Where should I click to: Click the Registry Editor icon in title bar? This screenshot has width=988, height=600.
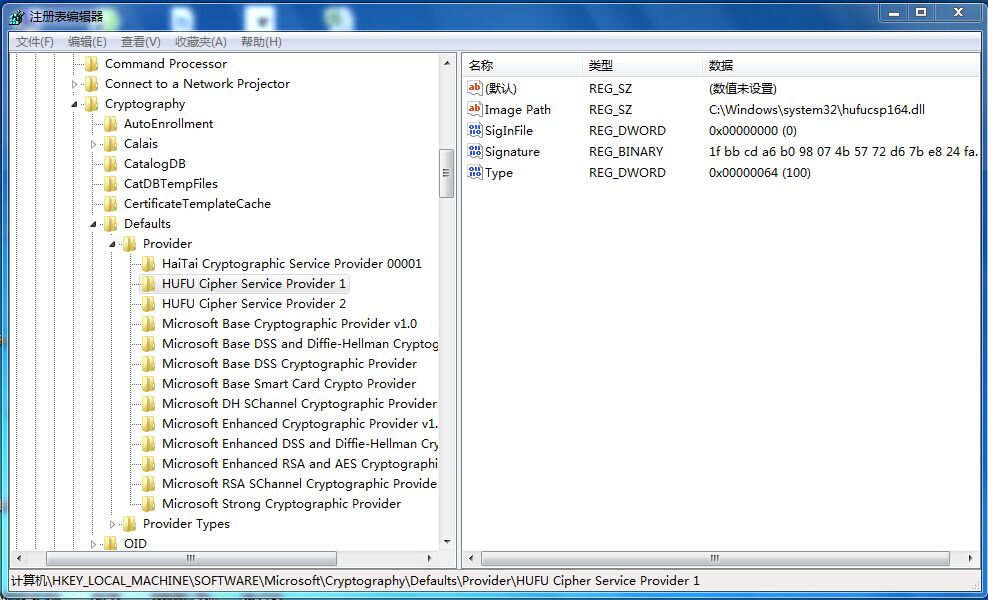click(x=17, y=16)
